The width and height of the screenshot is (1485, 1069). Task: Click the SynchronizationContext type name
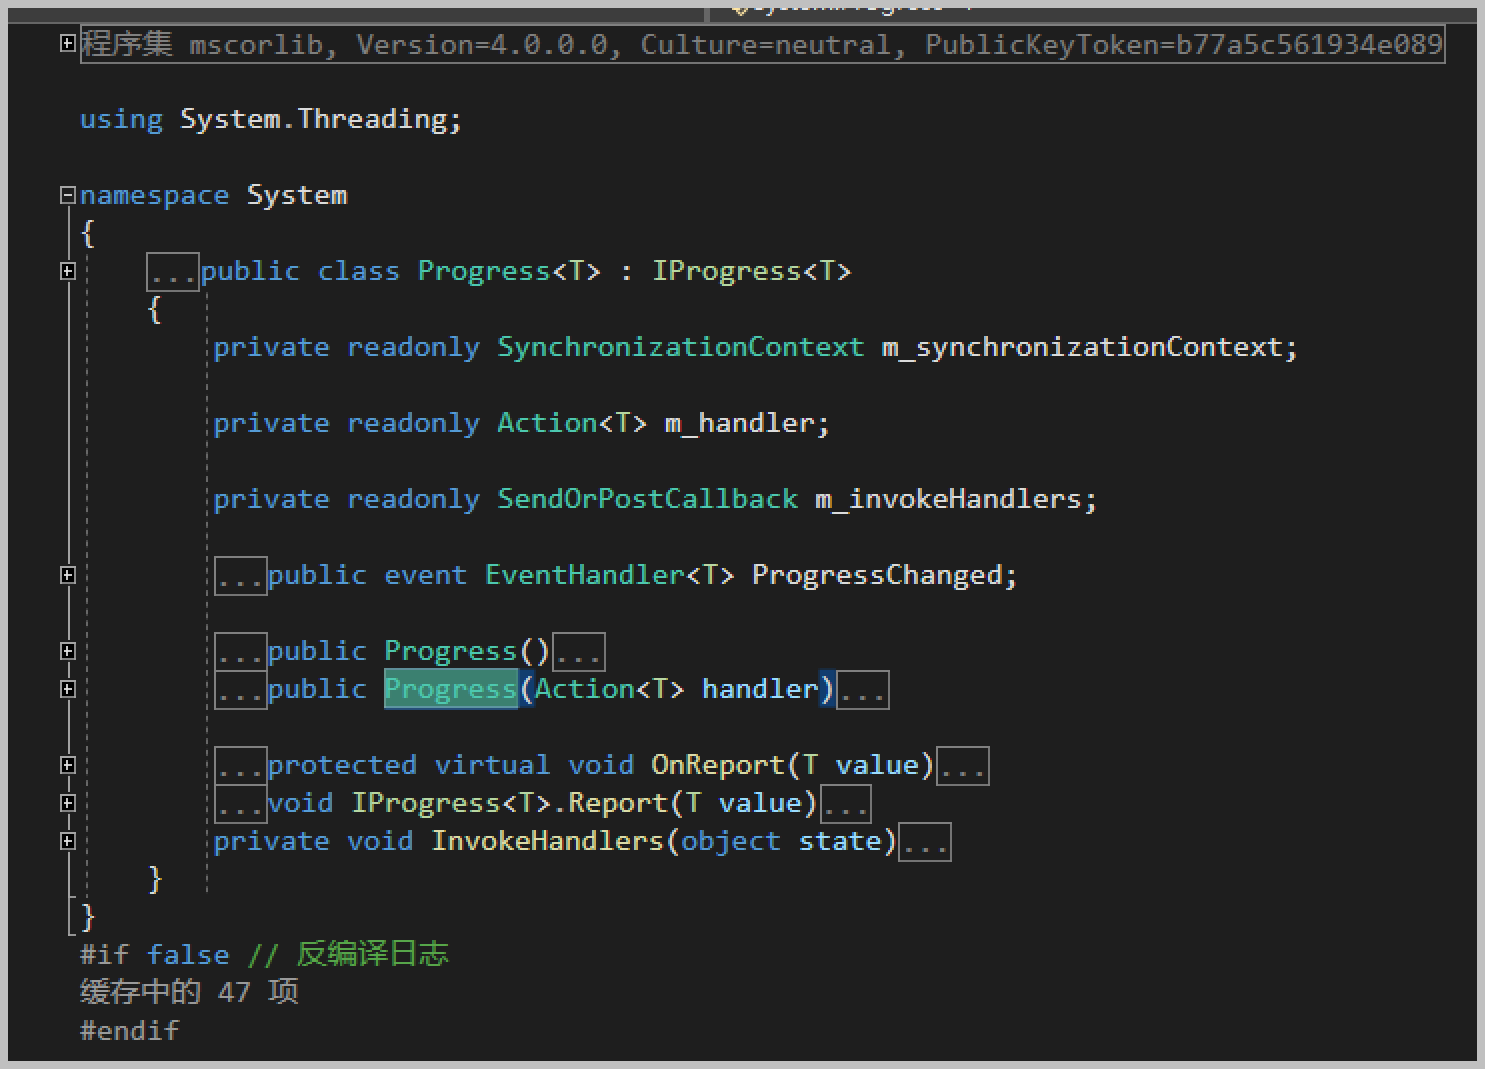coord(680,347)
